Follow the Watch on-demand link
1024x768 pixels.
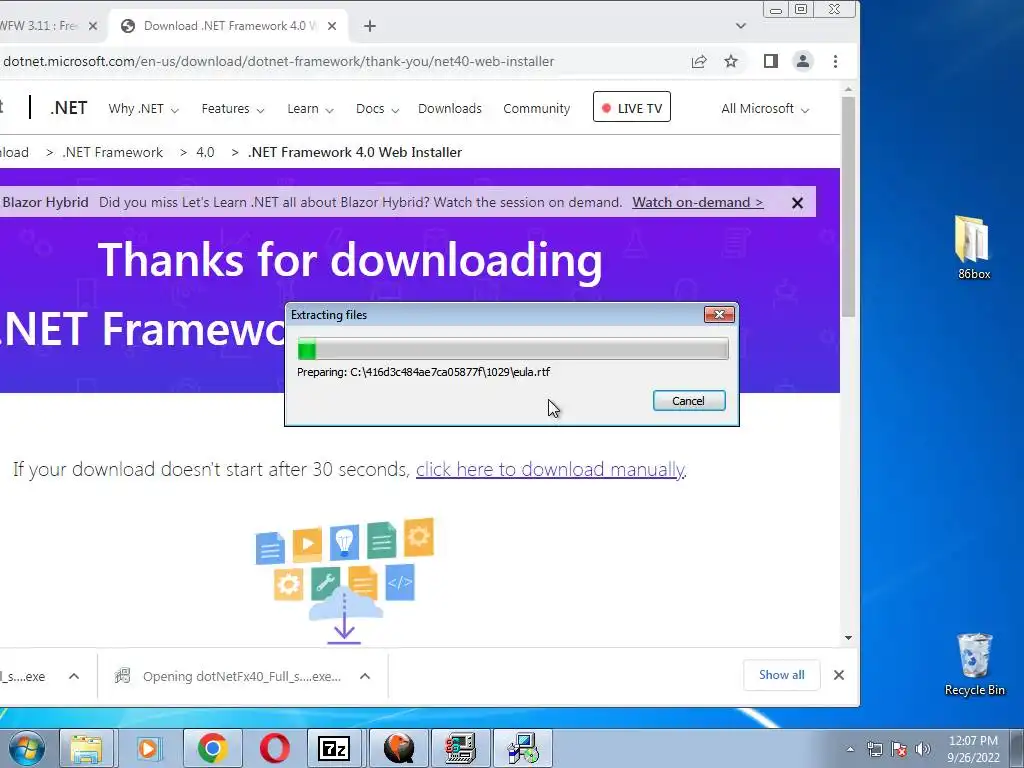click(x=697, y=202)
